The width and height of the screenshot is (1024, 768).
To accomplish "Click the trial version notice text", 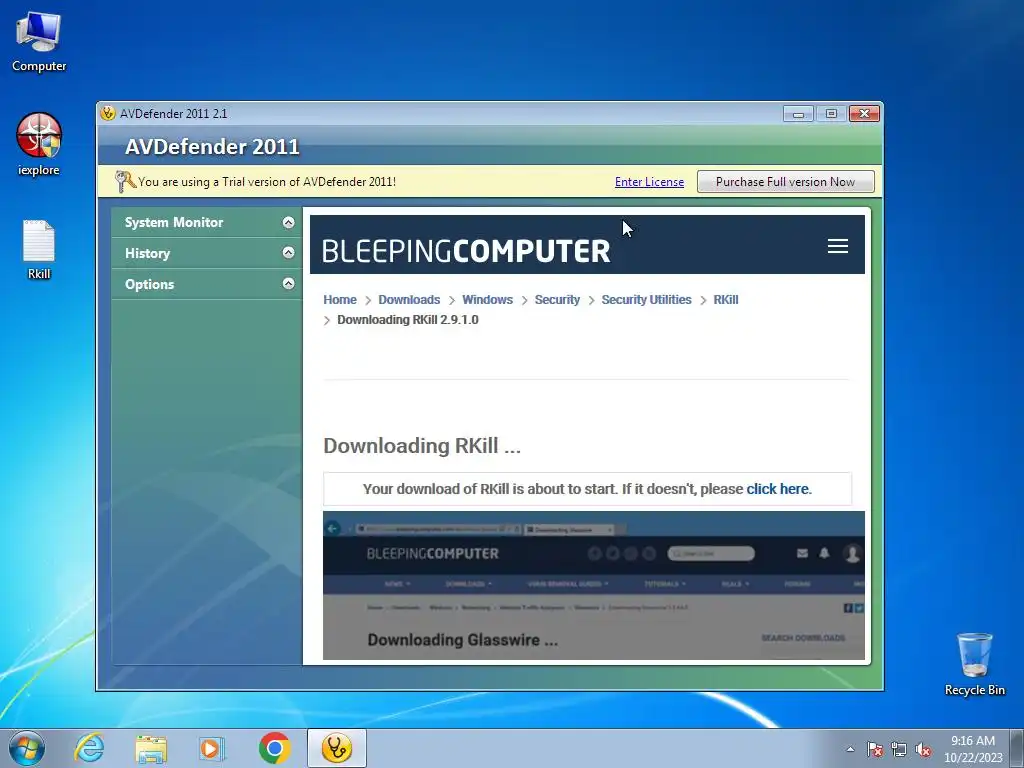I will (266, 182).
